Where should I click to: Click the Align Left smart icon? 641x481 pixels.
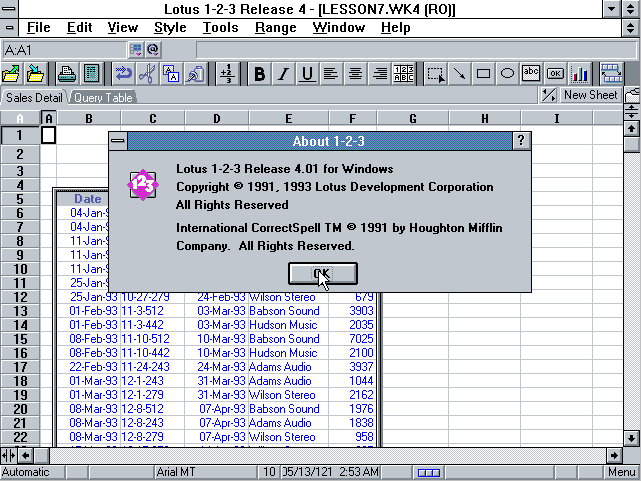pos(331,74)
